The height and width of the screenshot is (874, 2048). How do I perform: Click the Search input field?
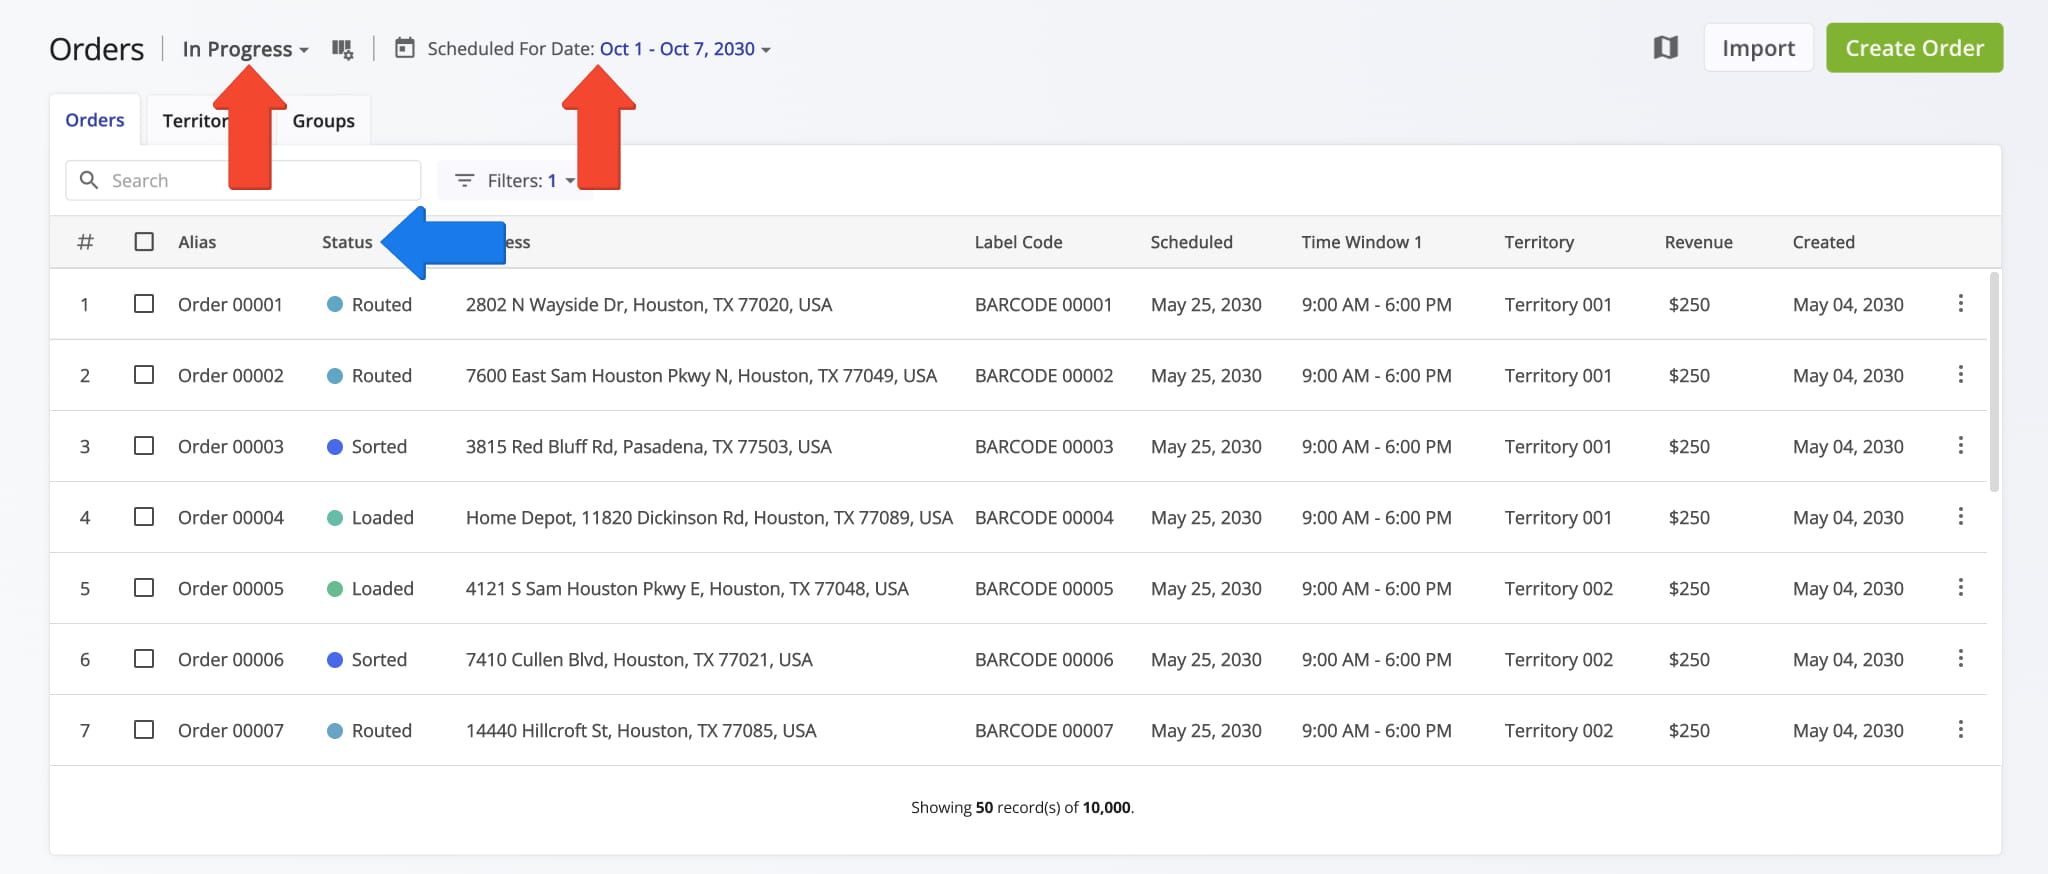click(243, 181)
